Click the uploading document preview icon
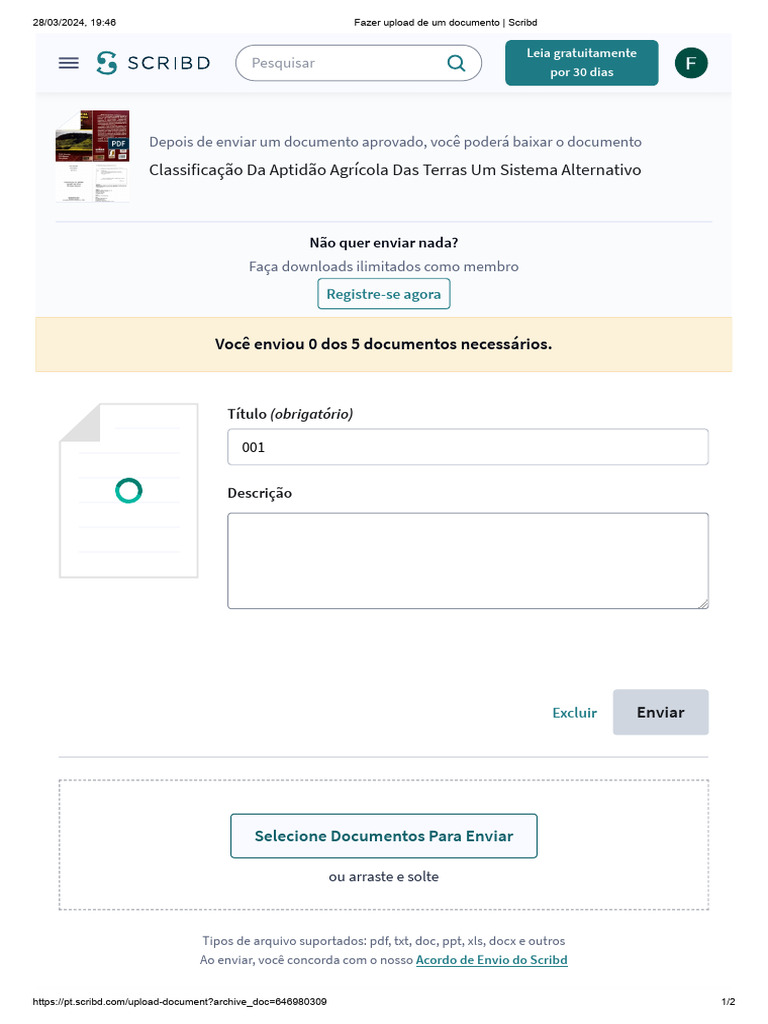Image resolution: width=768 pixels, height=1024 pixels. tap(128, 490)
